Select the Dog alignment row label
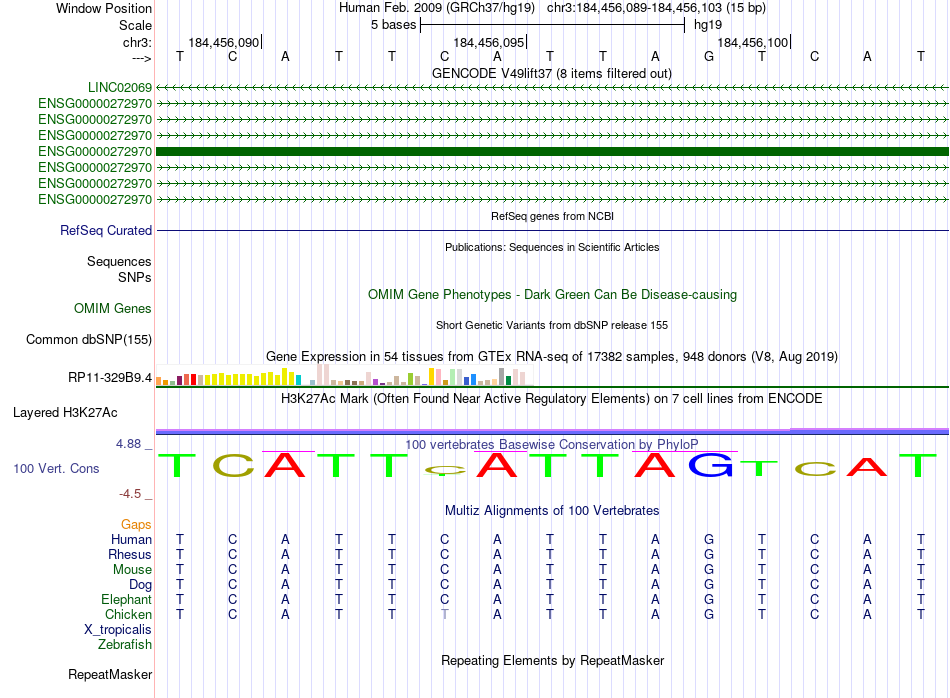Image resolution: width=950 pixels, height=698 pixels. (140, 585)
